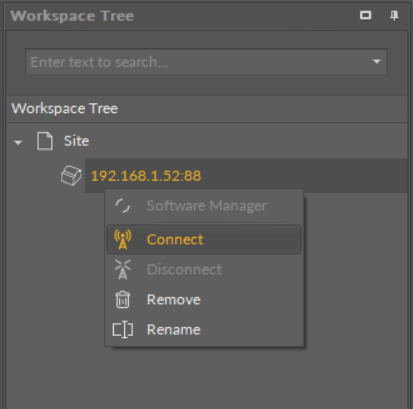Screen dimensions: 413x409
Task: Click the antenna icon beside Connect
Action: coord(123,239)
